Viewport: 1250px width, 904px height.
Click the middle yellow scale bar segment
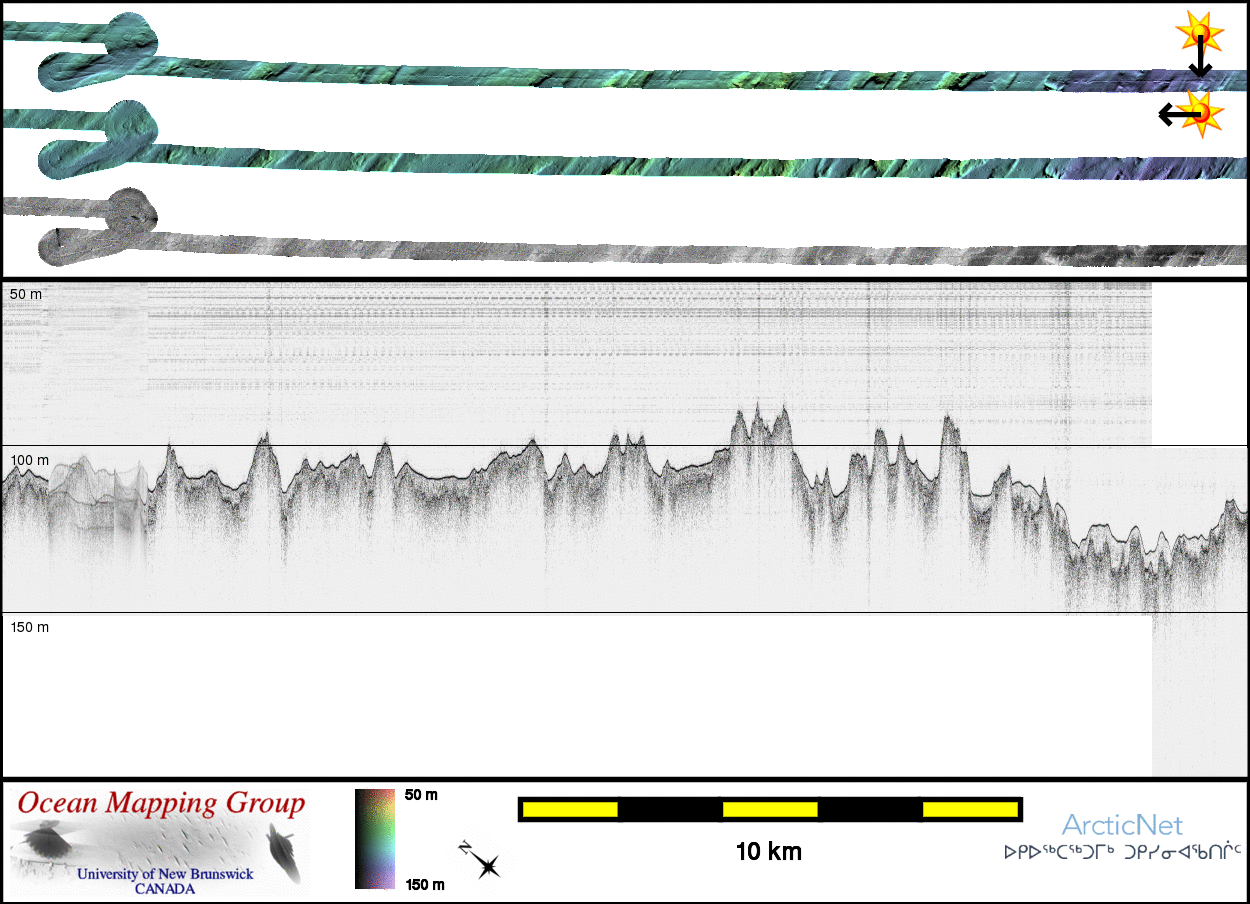point(770,809)
